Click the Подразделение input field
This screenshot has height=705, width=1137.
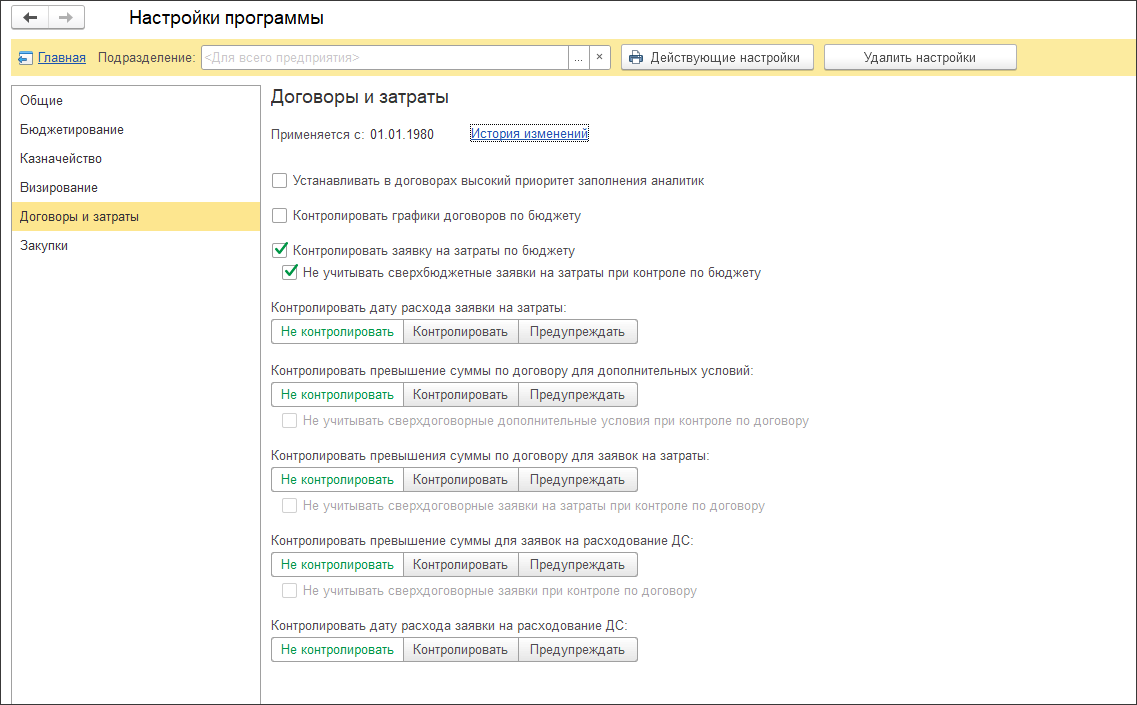384,58
